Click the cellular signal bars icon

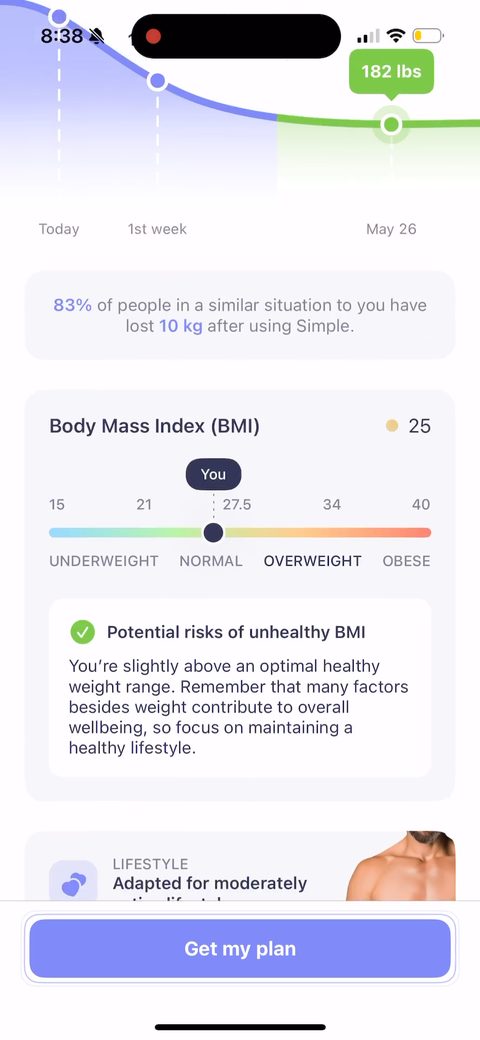pyautogui.click(x=369, y=36)
